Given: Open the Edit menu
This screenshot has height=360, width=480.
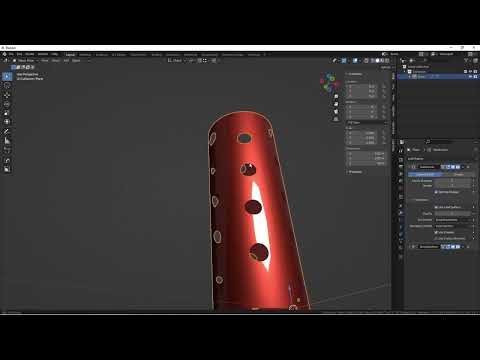Looking at the screenshot, I should tap(19, 54).
